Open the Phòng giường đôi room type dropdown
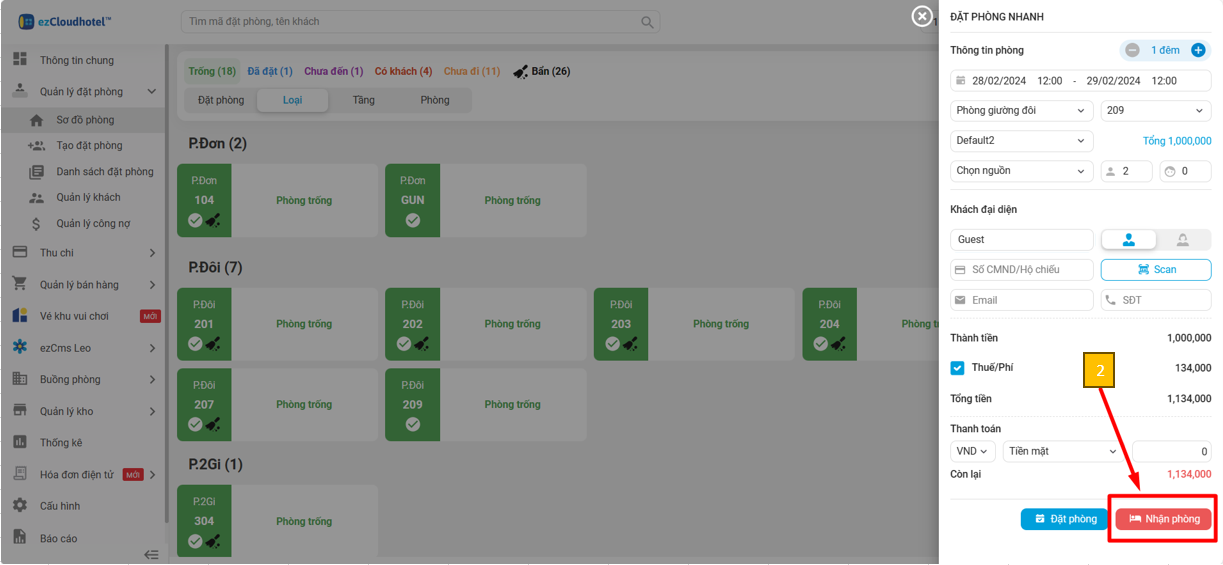The width and height of the screenshot is (1223, 565). point(1021,111)
